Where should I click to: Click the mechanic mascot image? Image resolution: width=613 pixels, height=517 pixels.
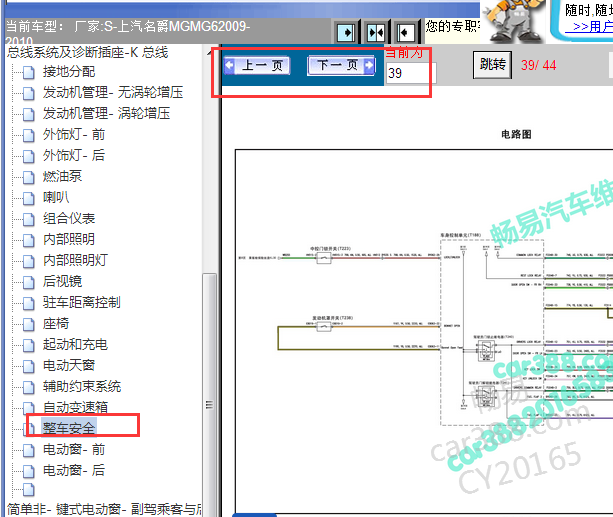coord(513,21)
